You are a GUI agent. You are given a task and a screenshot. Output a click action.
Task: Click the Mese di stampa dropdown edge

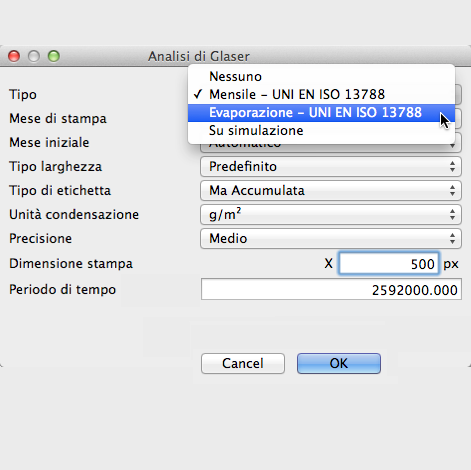[458, 119]
